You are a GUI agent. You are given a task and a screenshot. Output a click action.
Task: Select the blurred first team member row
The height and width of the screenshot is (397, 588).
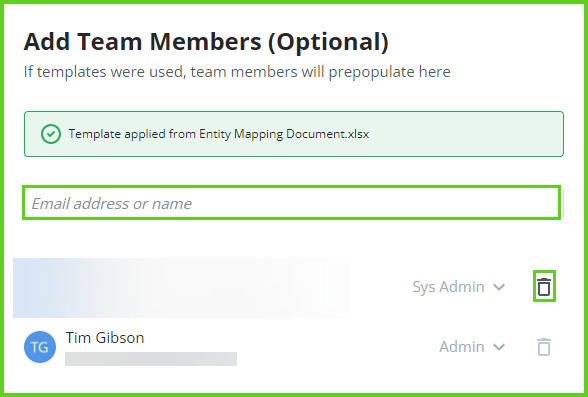[x=182, y=288]
